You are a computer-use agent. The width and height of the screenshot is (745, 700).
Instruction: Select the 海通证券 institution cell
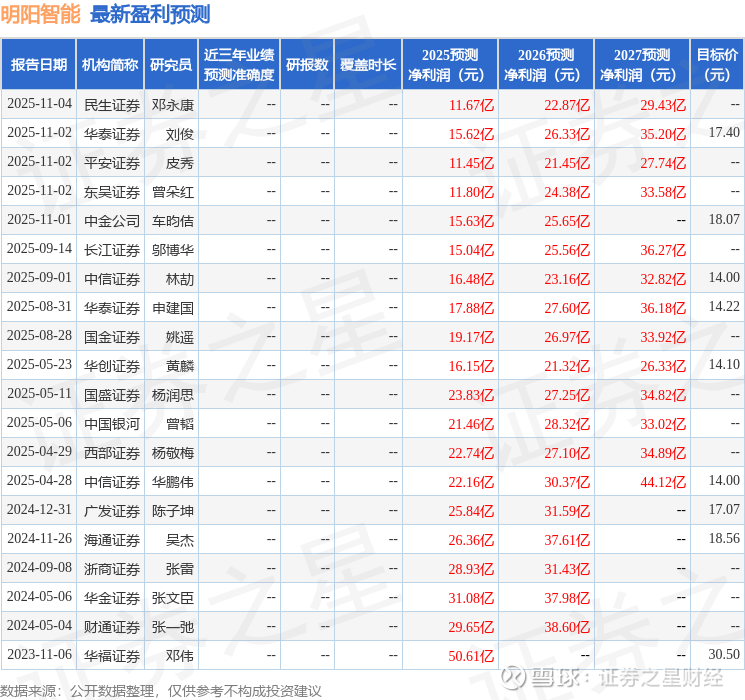click(112, 540)
